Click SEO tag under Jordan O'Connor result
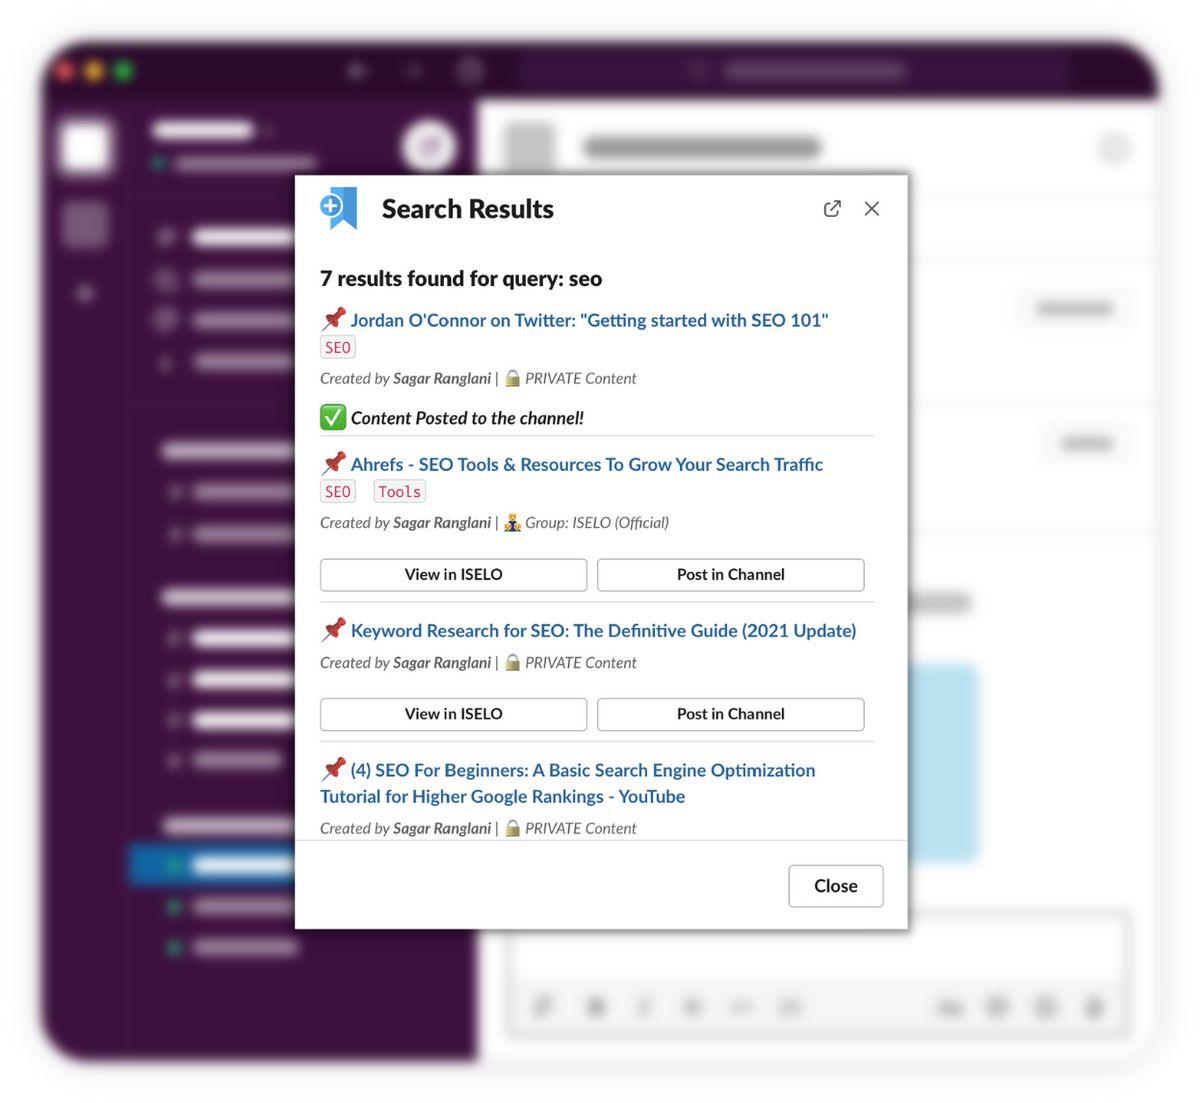 click(x=338, y=347)
